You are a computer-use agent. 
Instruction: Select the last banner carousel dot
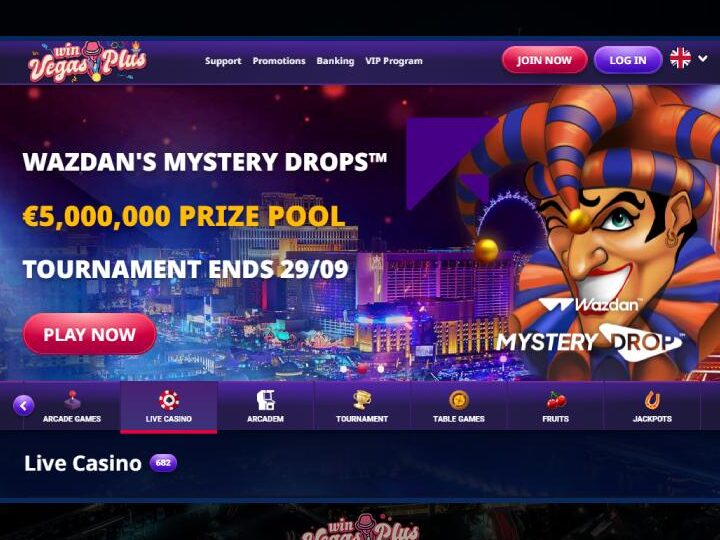[x=380, y=369]
